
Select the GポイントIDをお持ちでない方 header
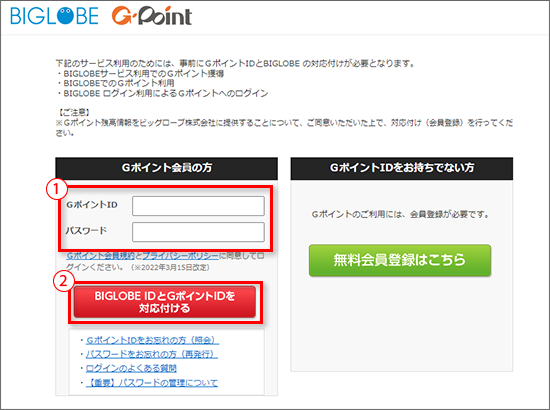[x=402, y=168]
